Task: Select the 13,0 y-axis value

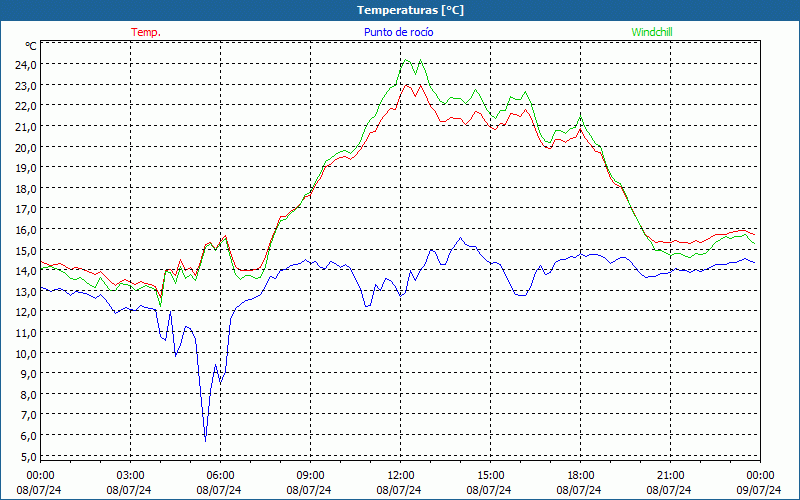Action: pos(26,292)
